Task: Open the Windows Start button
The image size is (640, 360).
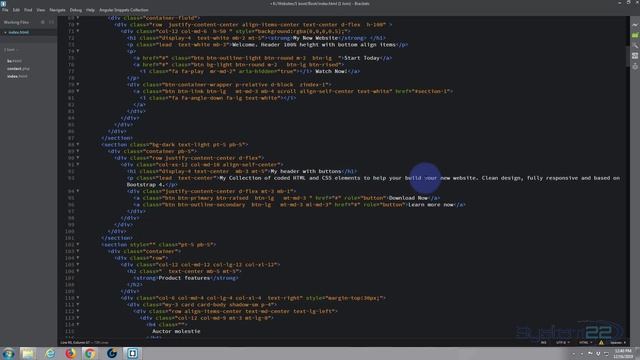Action: 9,353
